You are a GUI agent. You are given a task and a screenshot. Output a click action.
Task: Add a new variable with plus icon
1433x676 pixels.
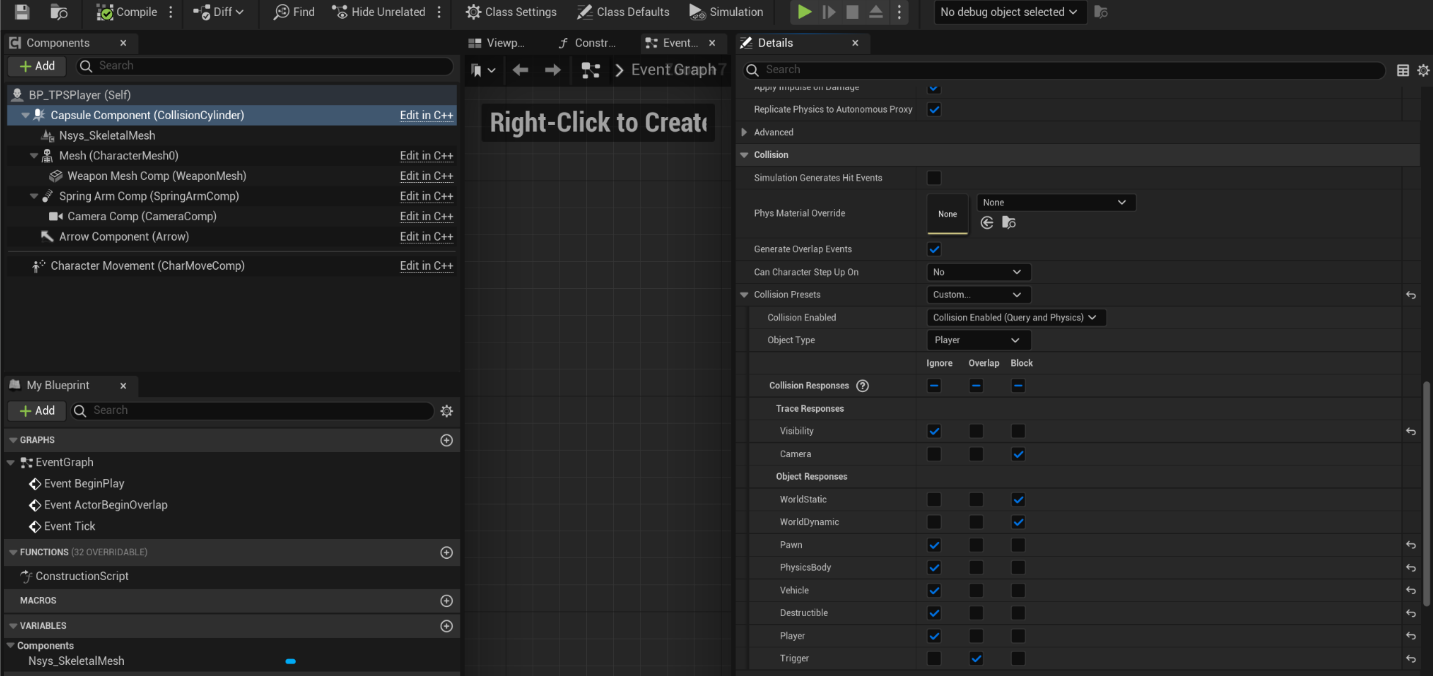coord(447,626)
